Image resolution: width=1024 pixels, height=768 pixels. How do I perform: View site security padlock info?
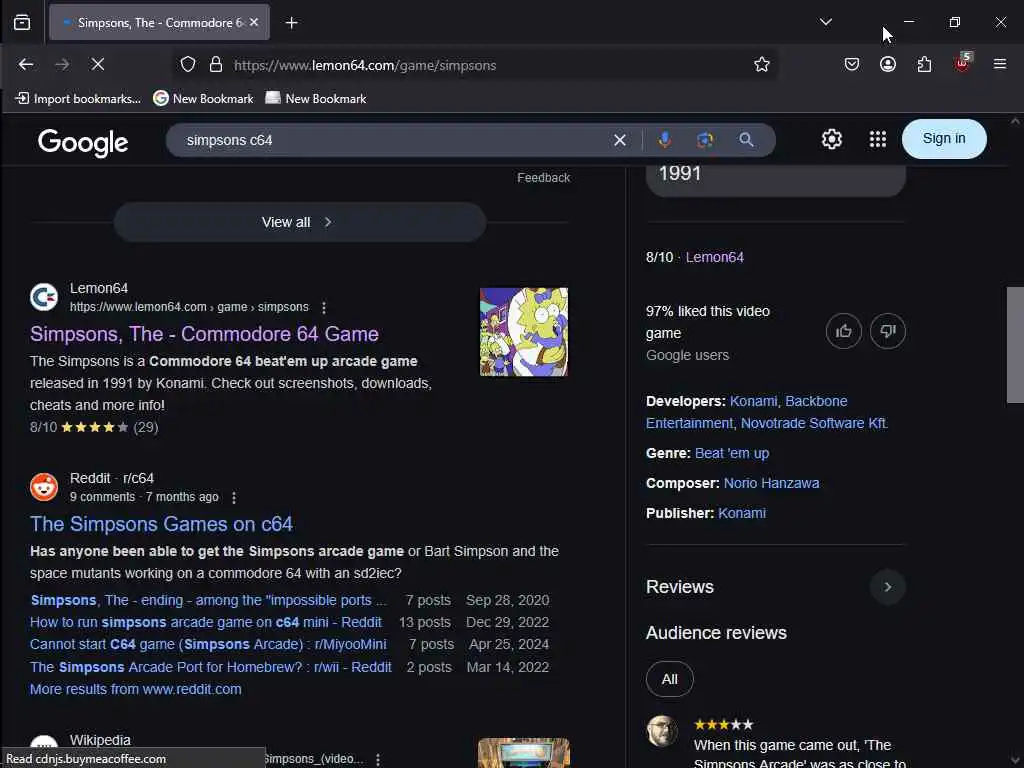[216, 64]
